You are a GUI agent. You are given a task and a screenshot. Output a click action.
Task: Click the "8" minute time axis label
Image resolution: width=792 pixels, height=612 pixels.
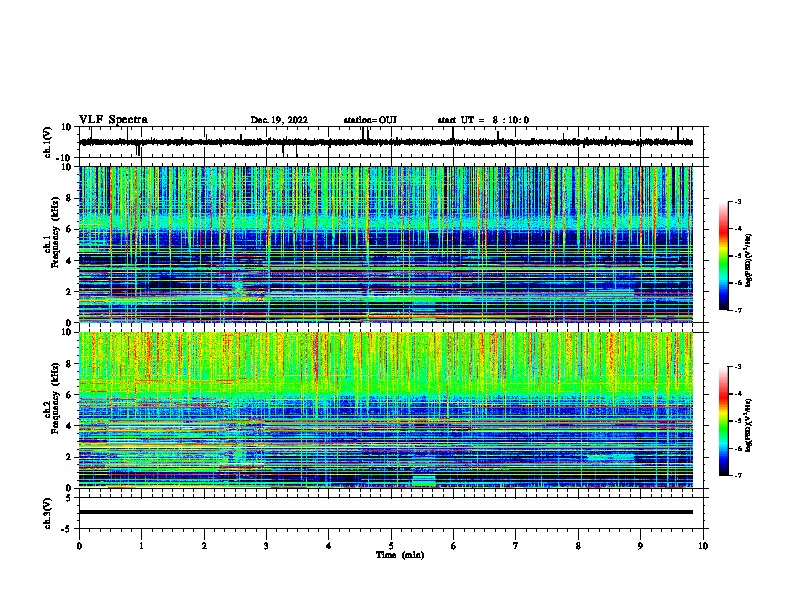[578, 546]
